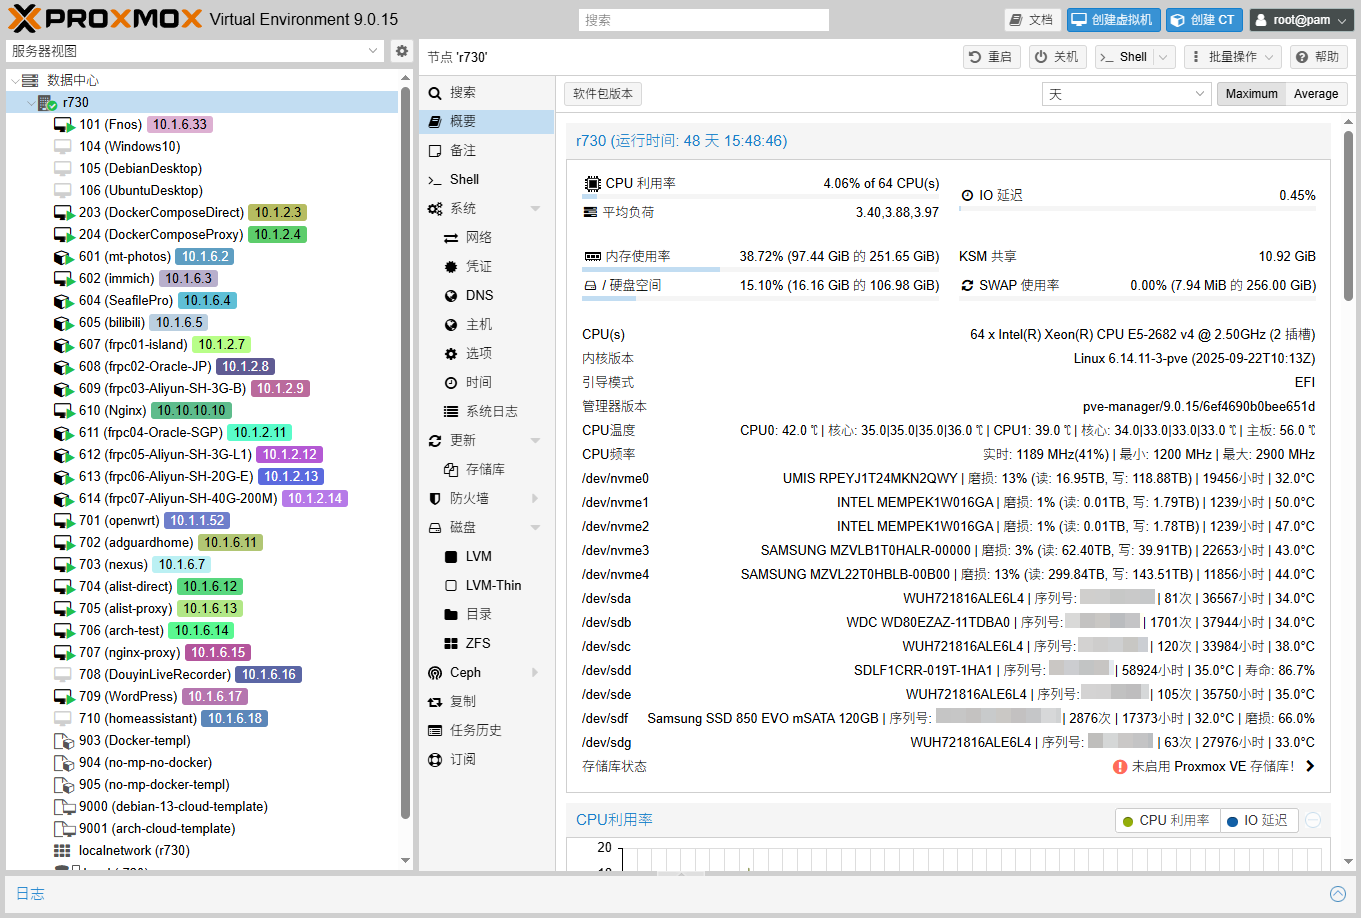Click the DNS globe icon
Screen dimensions: 1361x918
click(x=451, y=296)
